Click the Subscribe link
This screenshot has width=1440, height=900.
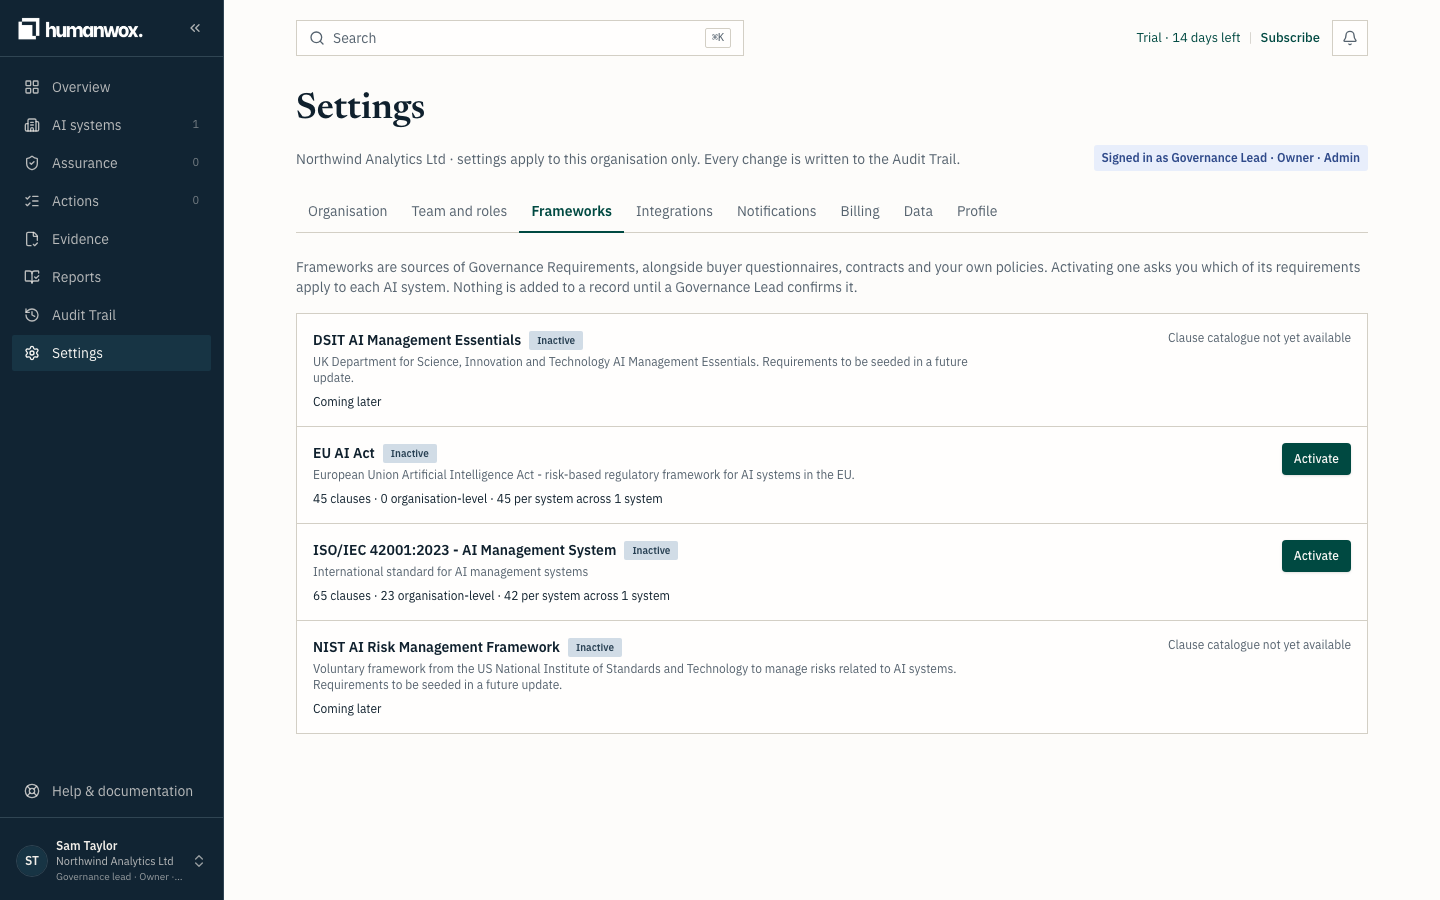[x=1290, y=38]
